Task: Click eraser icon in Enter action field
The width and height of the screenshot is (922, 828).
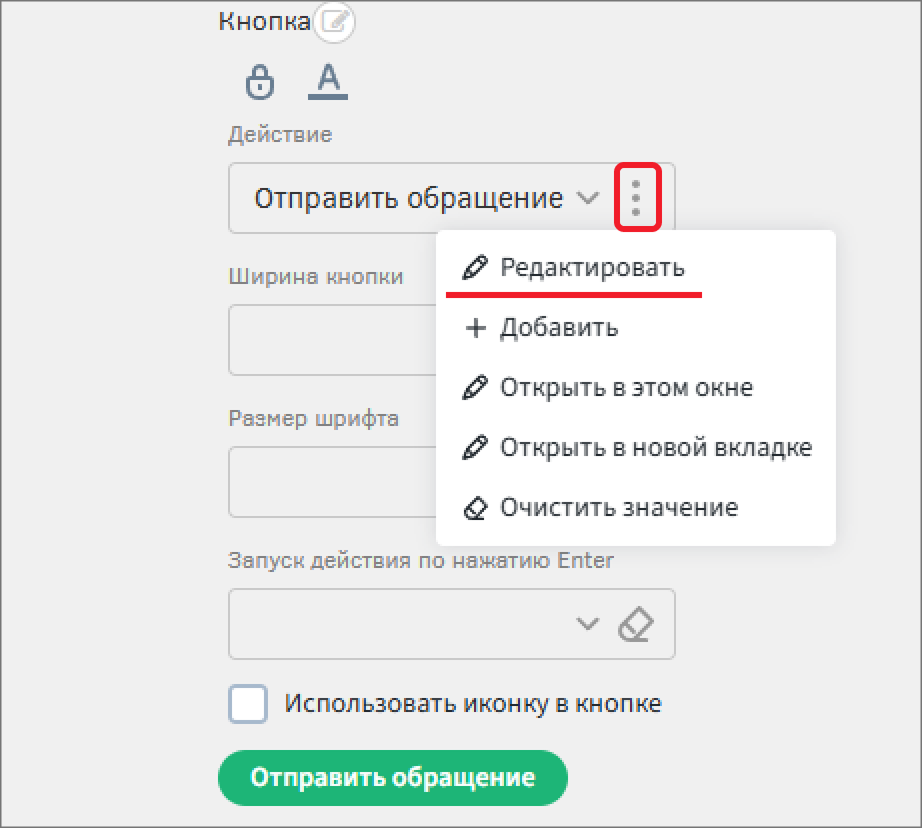Action: [x=636, y=624]
